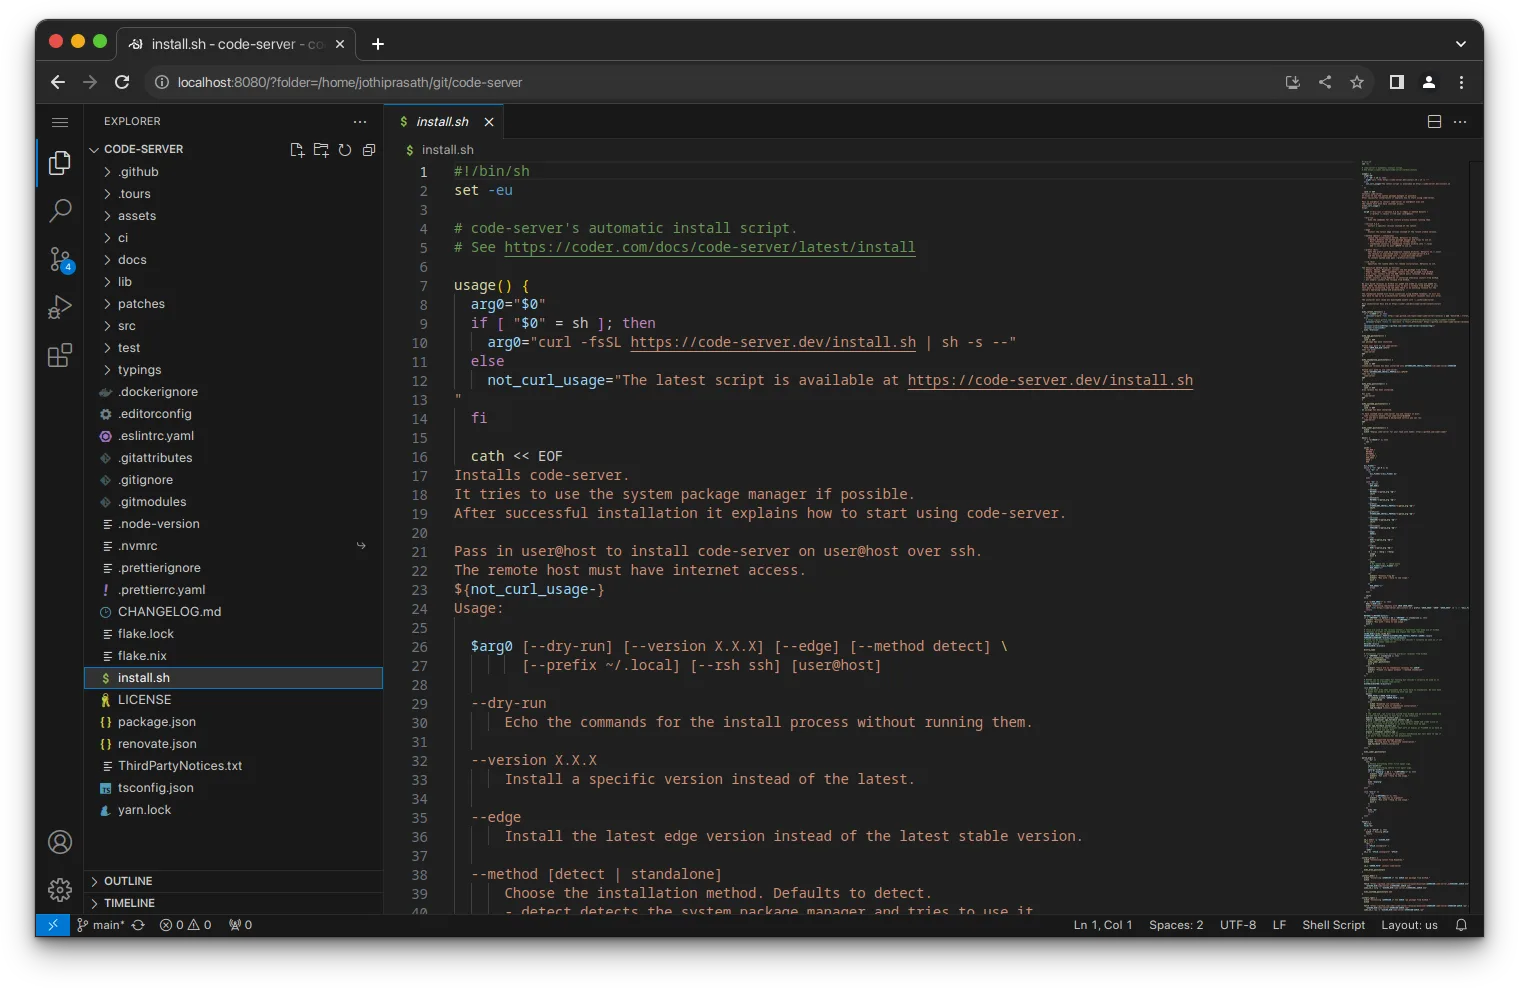This screenshot has width=1519, height=988.
Task: Open the hamburger application menu
Action: tap(59, 121)
